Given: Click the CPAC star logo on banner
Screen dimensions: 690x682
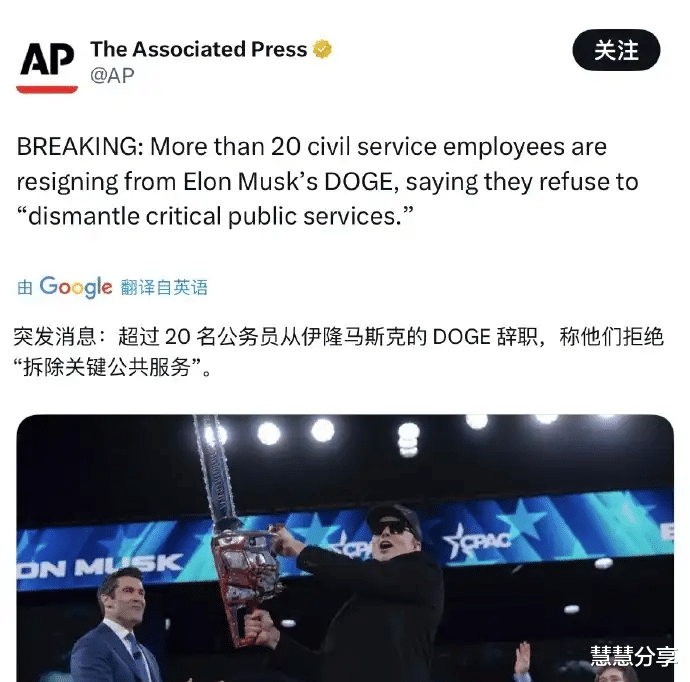Looking at the screenshot, I should pyautogui.click(x=478, y=541).
